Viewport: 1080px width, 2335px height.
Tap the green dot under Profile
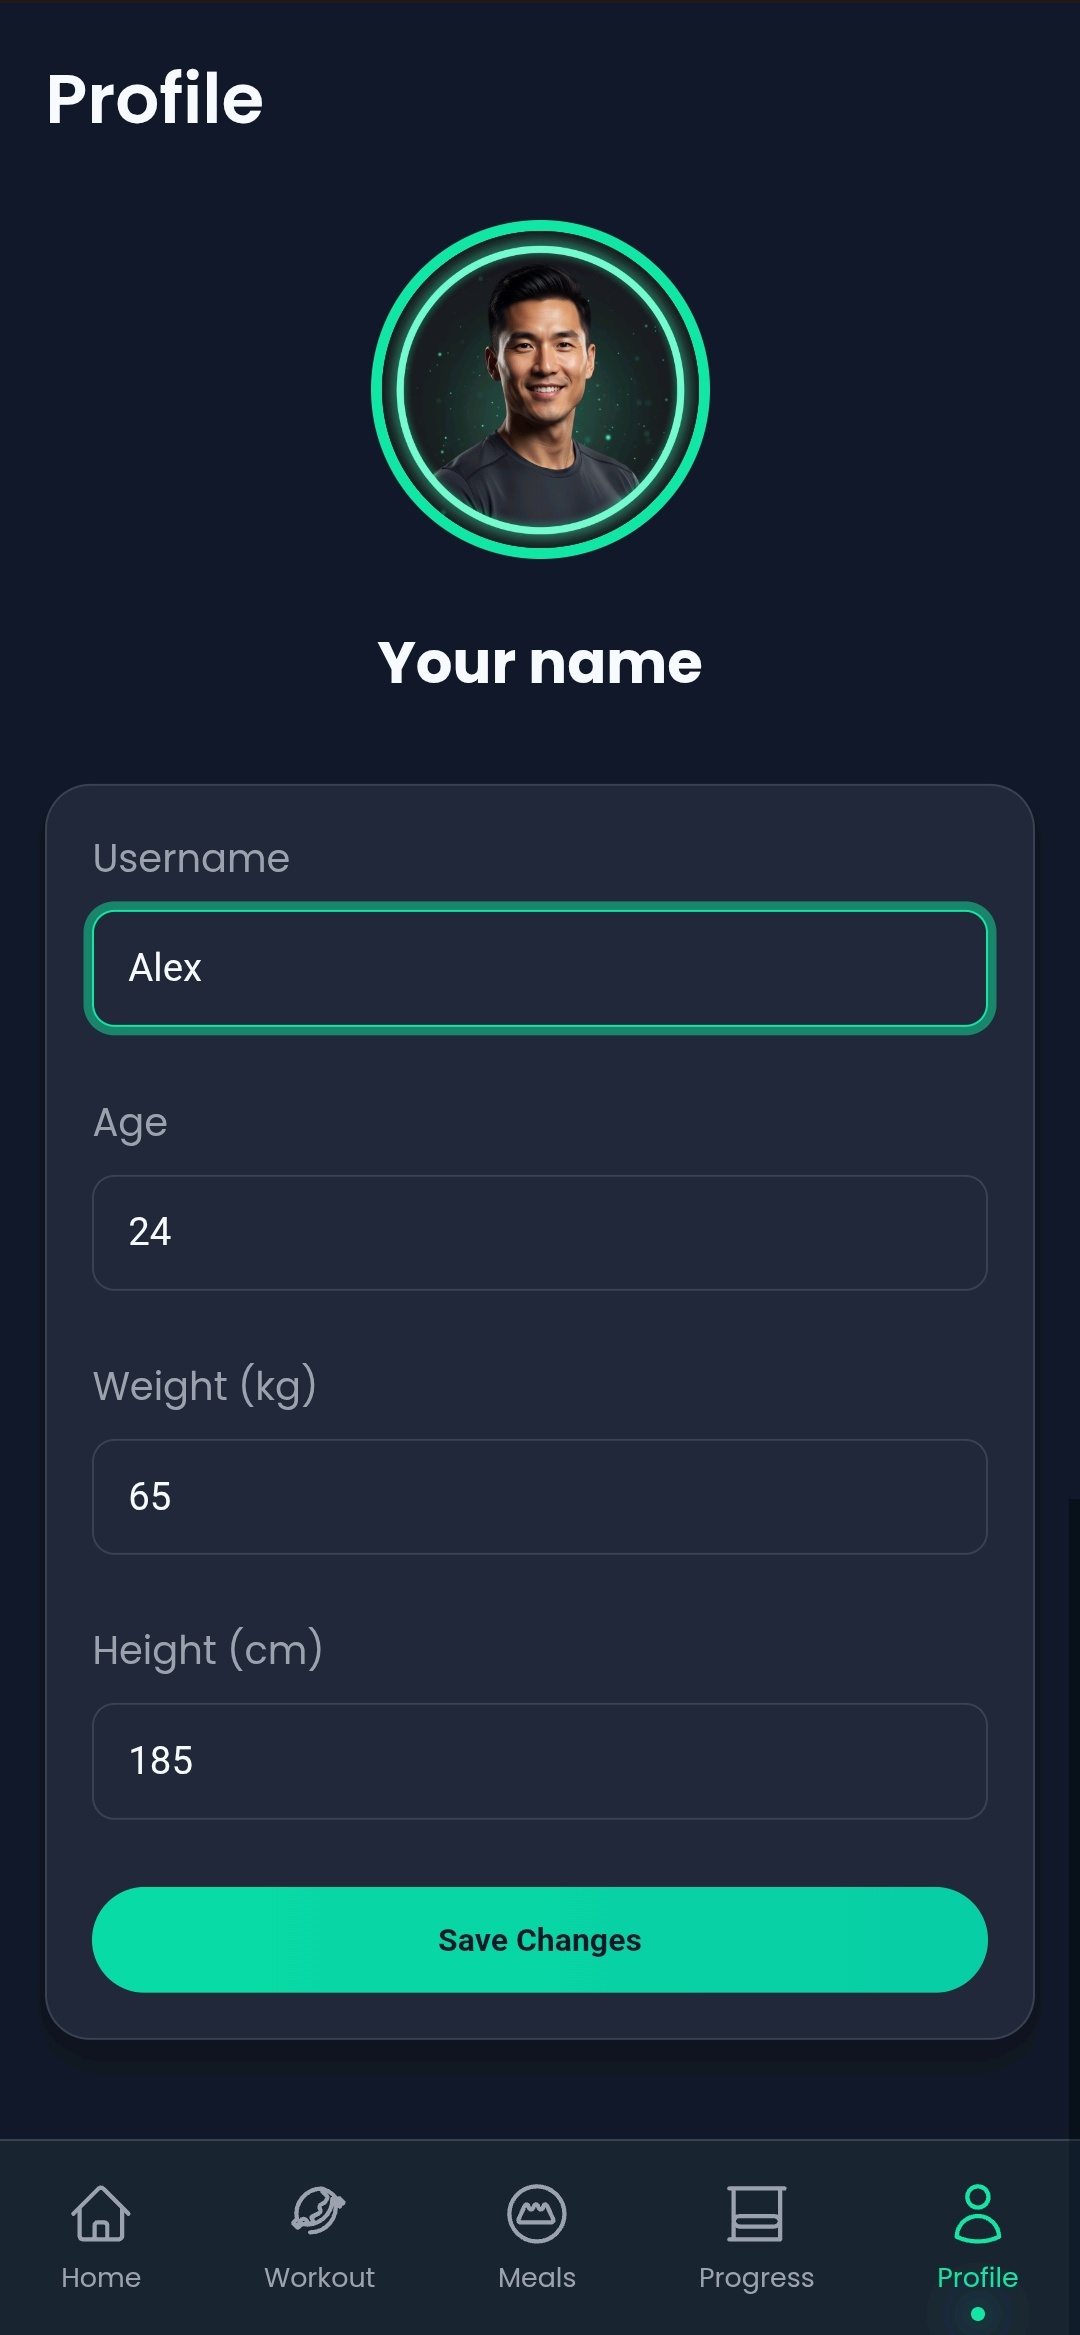click(977, 2313)
